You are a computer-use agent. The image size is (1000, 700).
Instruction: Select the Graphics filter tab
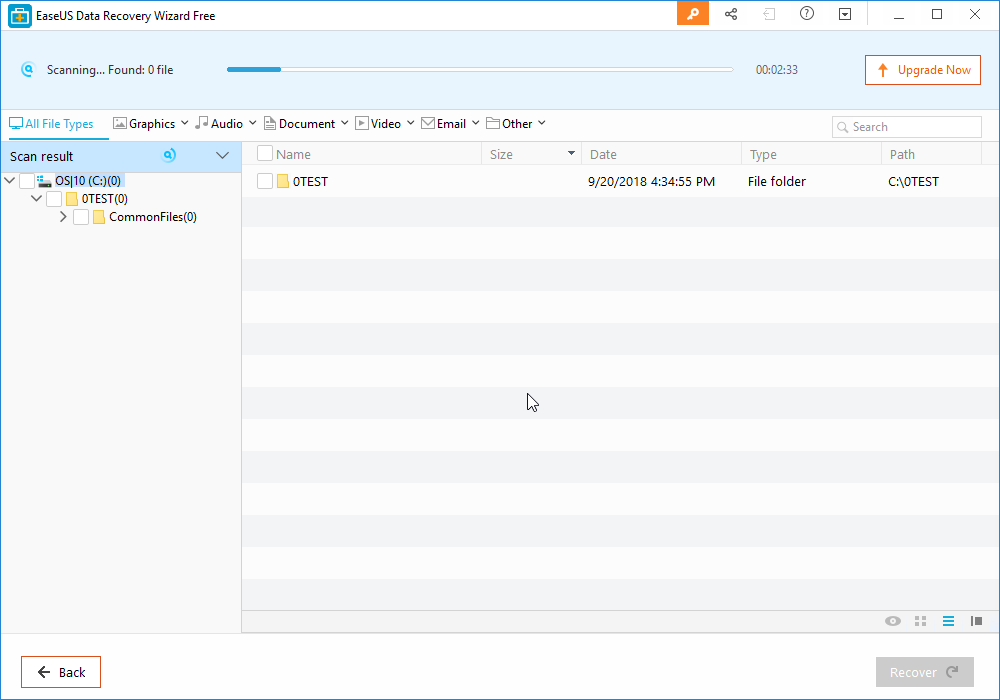tap(144, 124)
